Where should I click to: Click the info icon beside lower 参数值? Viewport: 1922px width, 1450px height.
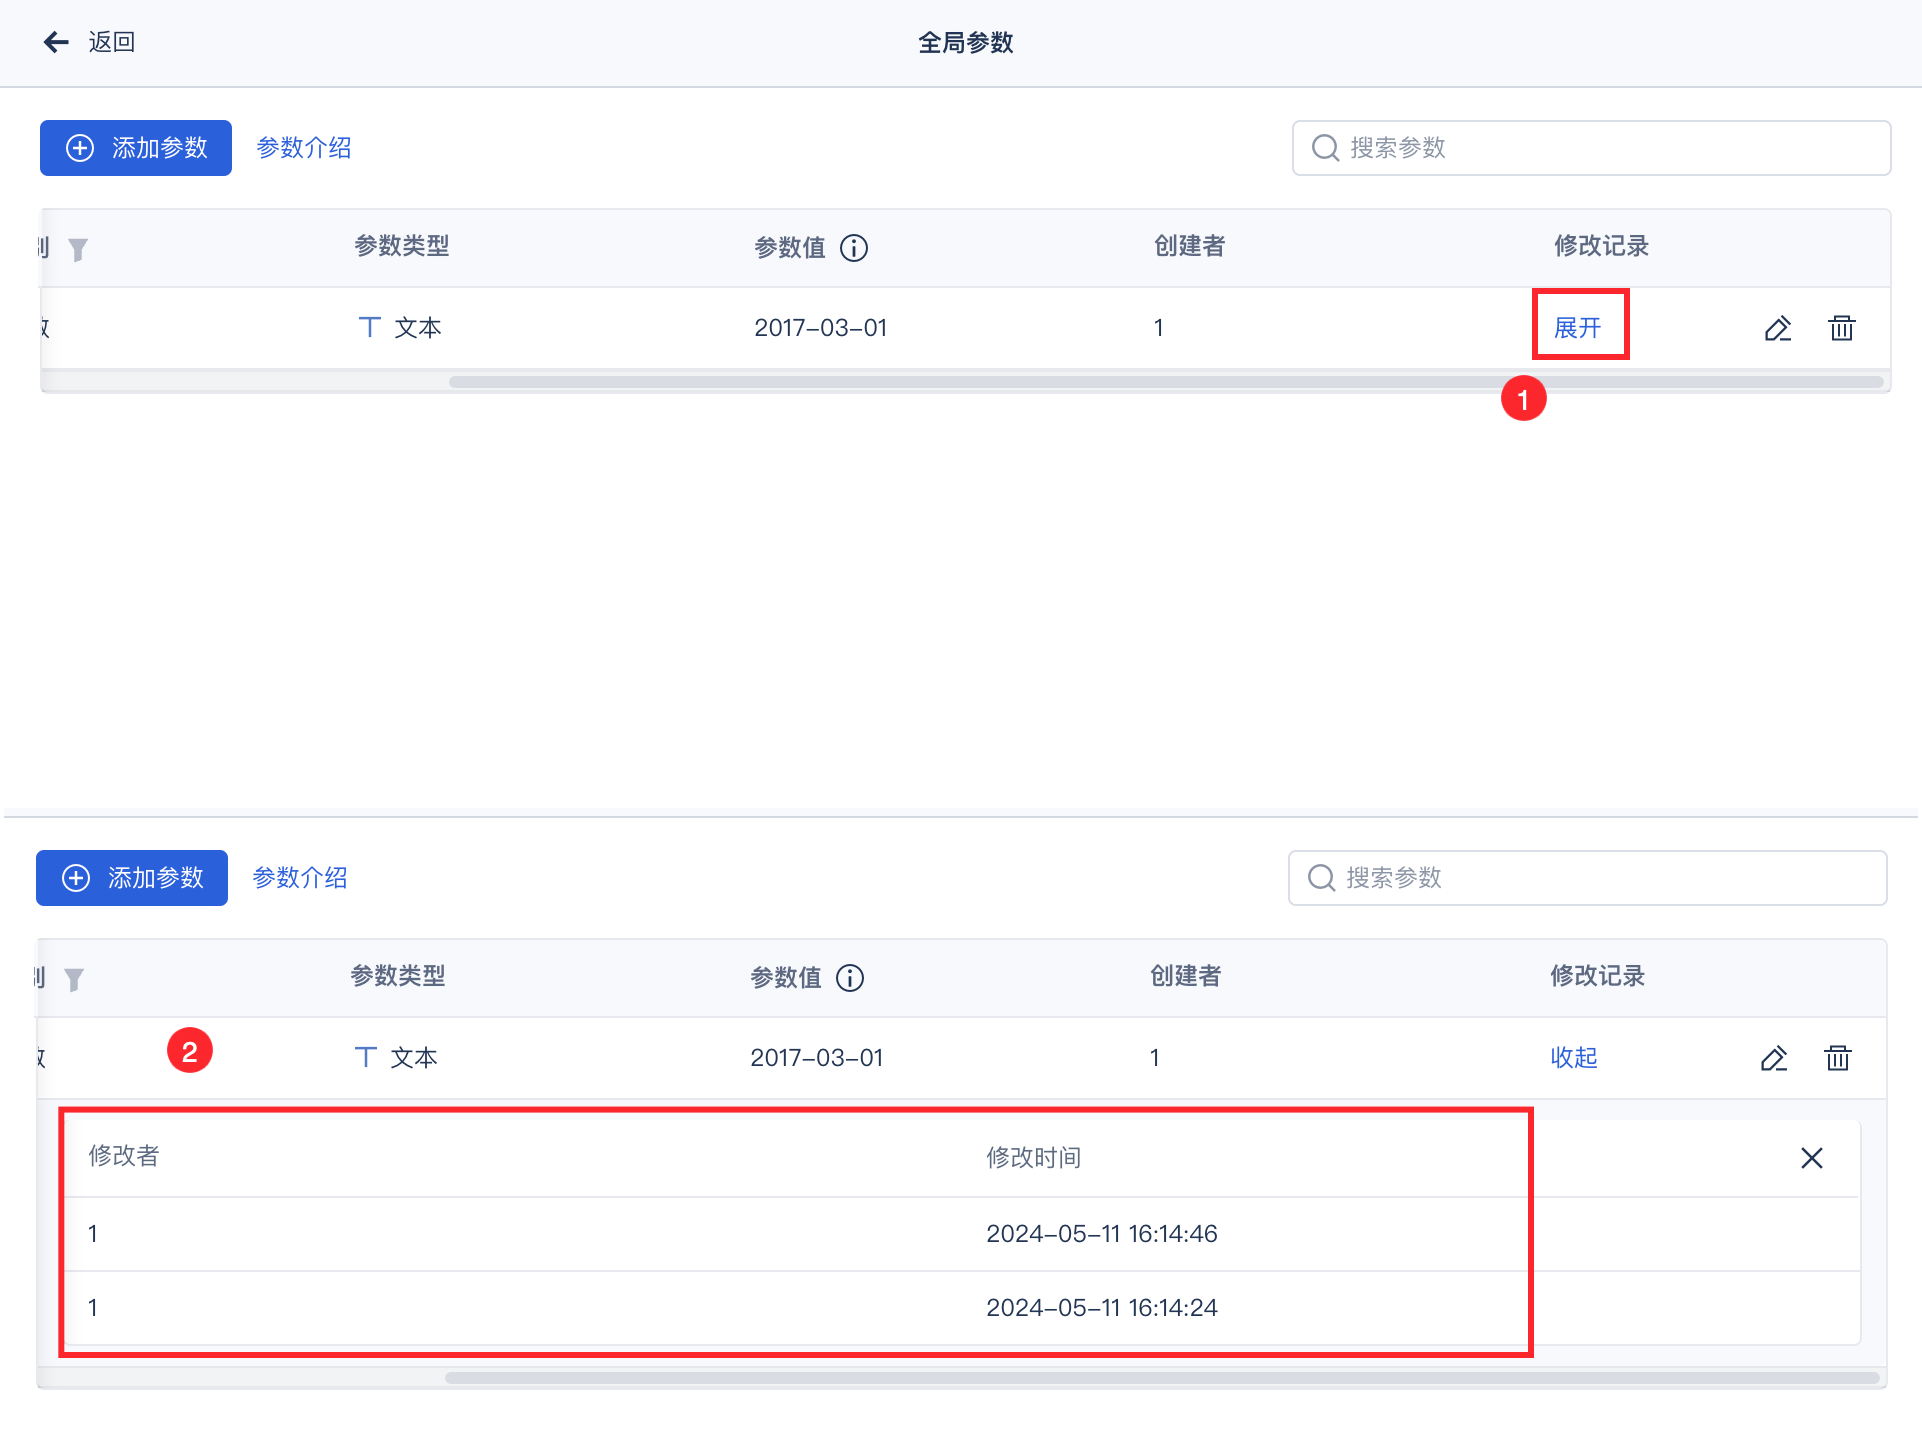tap(850, 978)
